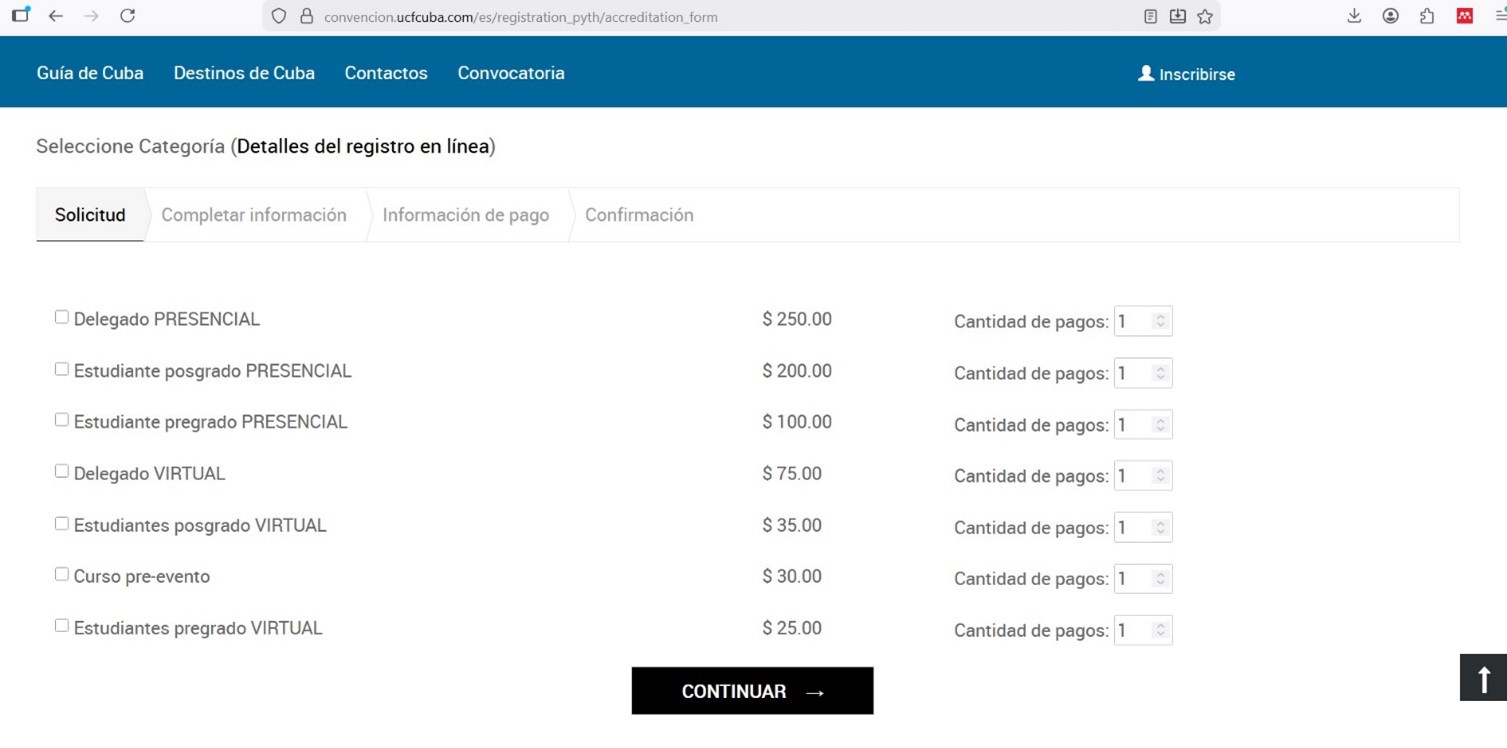Click the padlock site security icon

[x=307, y=16]
